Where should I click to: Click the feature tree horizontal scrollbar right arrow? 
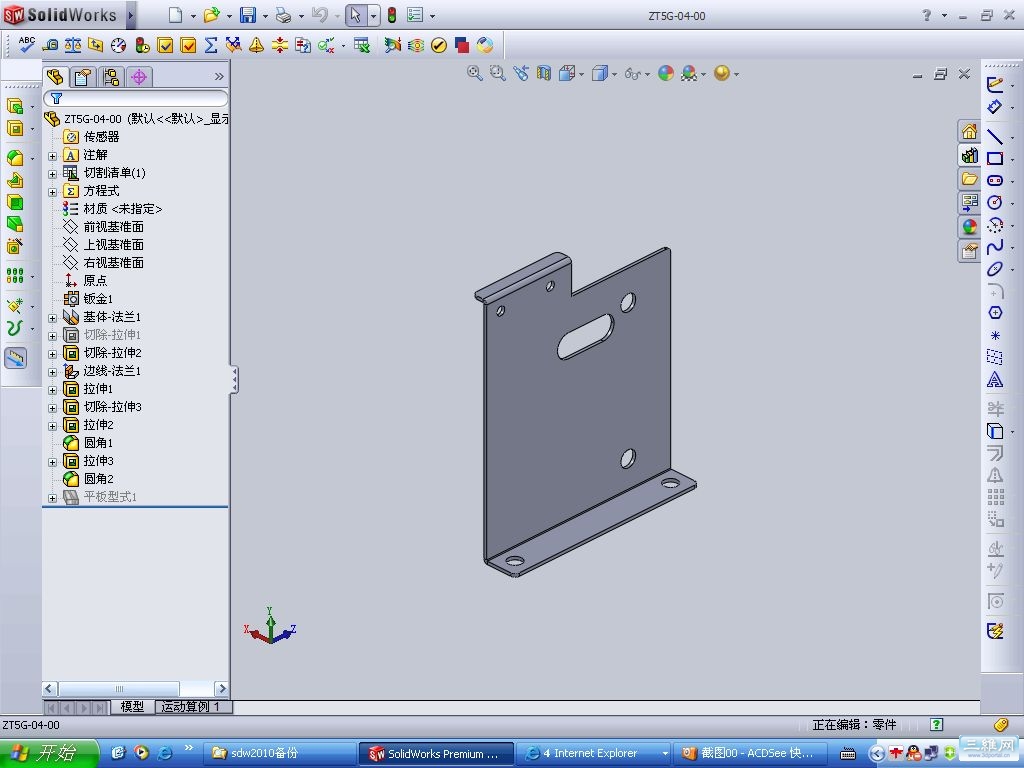(221, 688)
